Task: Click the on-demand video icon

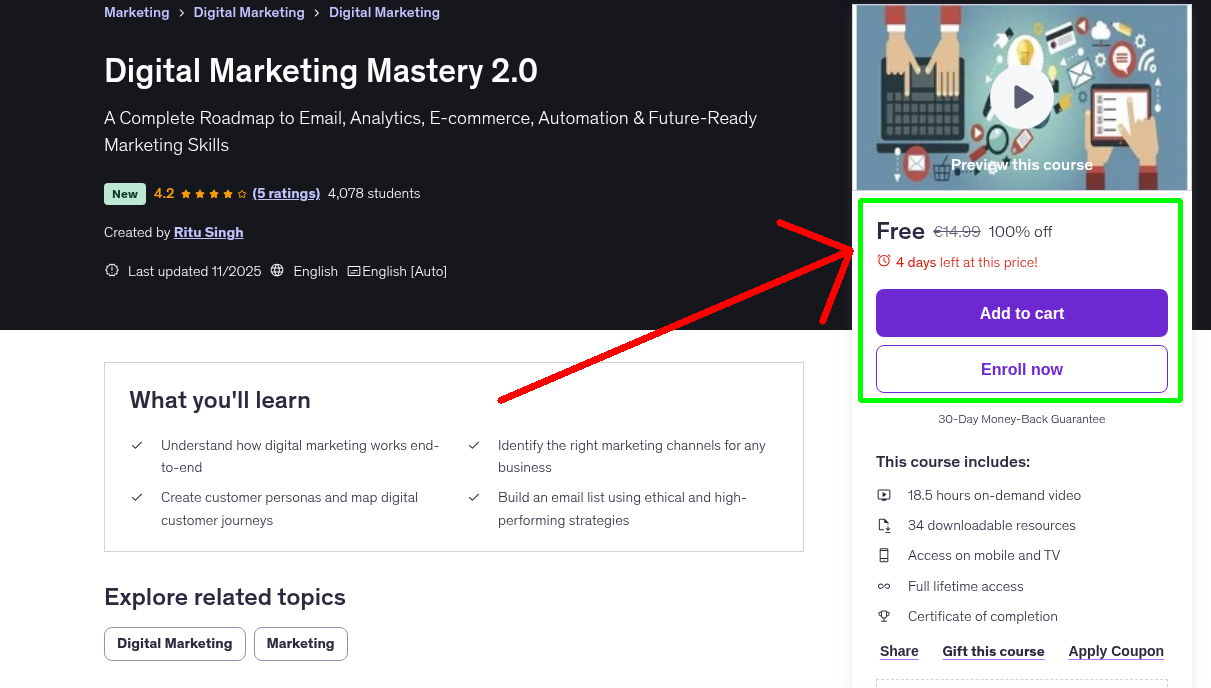Action: pos(884,494)
